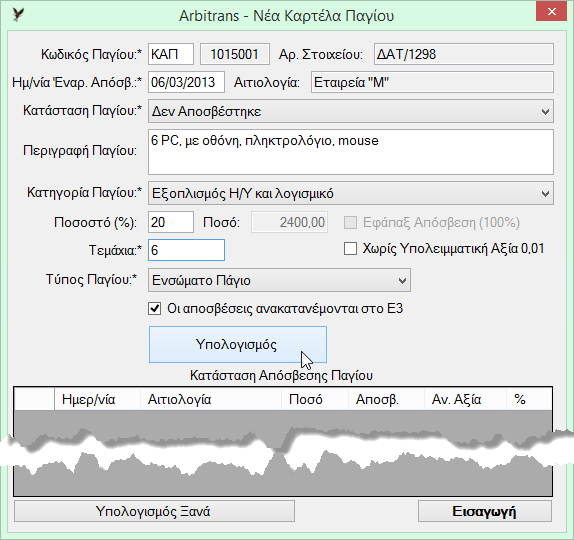Click the Arbitrans eagle icon in title bar
The height and width of the screenshot is (540, 574).
click(x=18, y=15)
